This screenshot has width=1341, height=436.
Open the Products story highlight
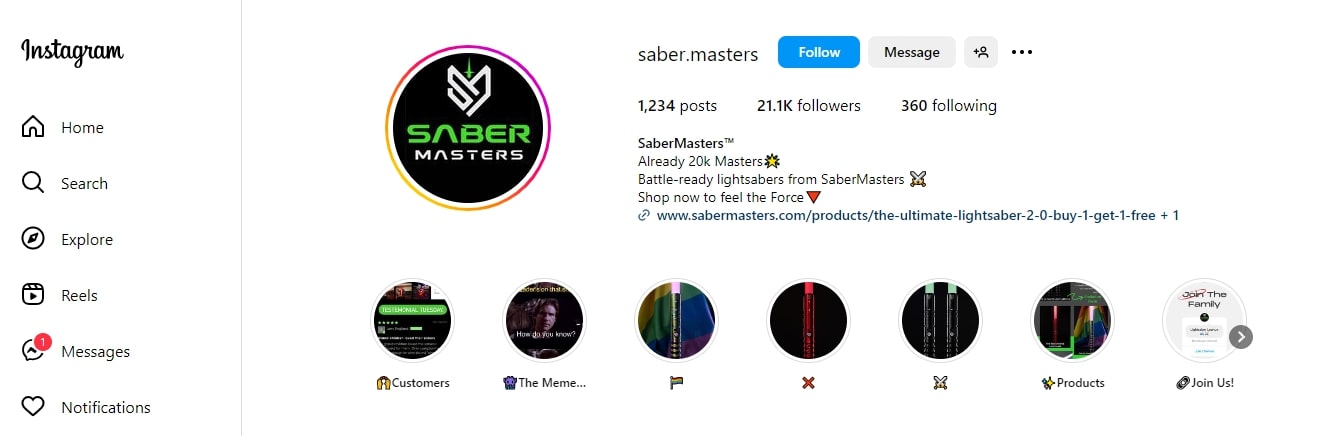click(1073, 321)
